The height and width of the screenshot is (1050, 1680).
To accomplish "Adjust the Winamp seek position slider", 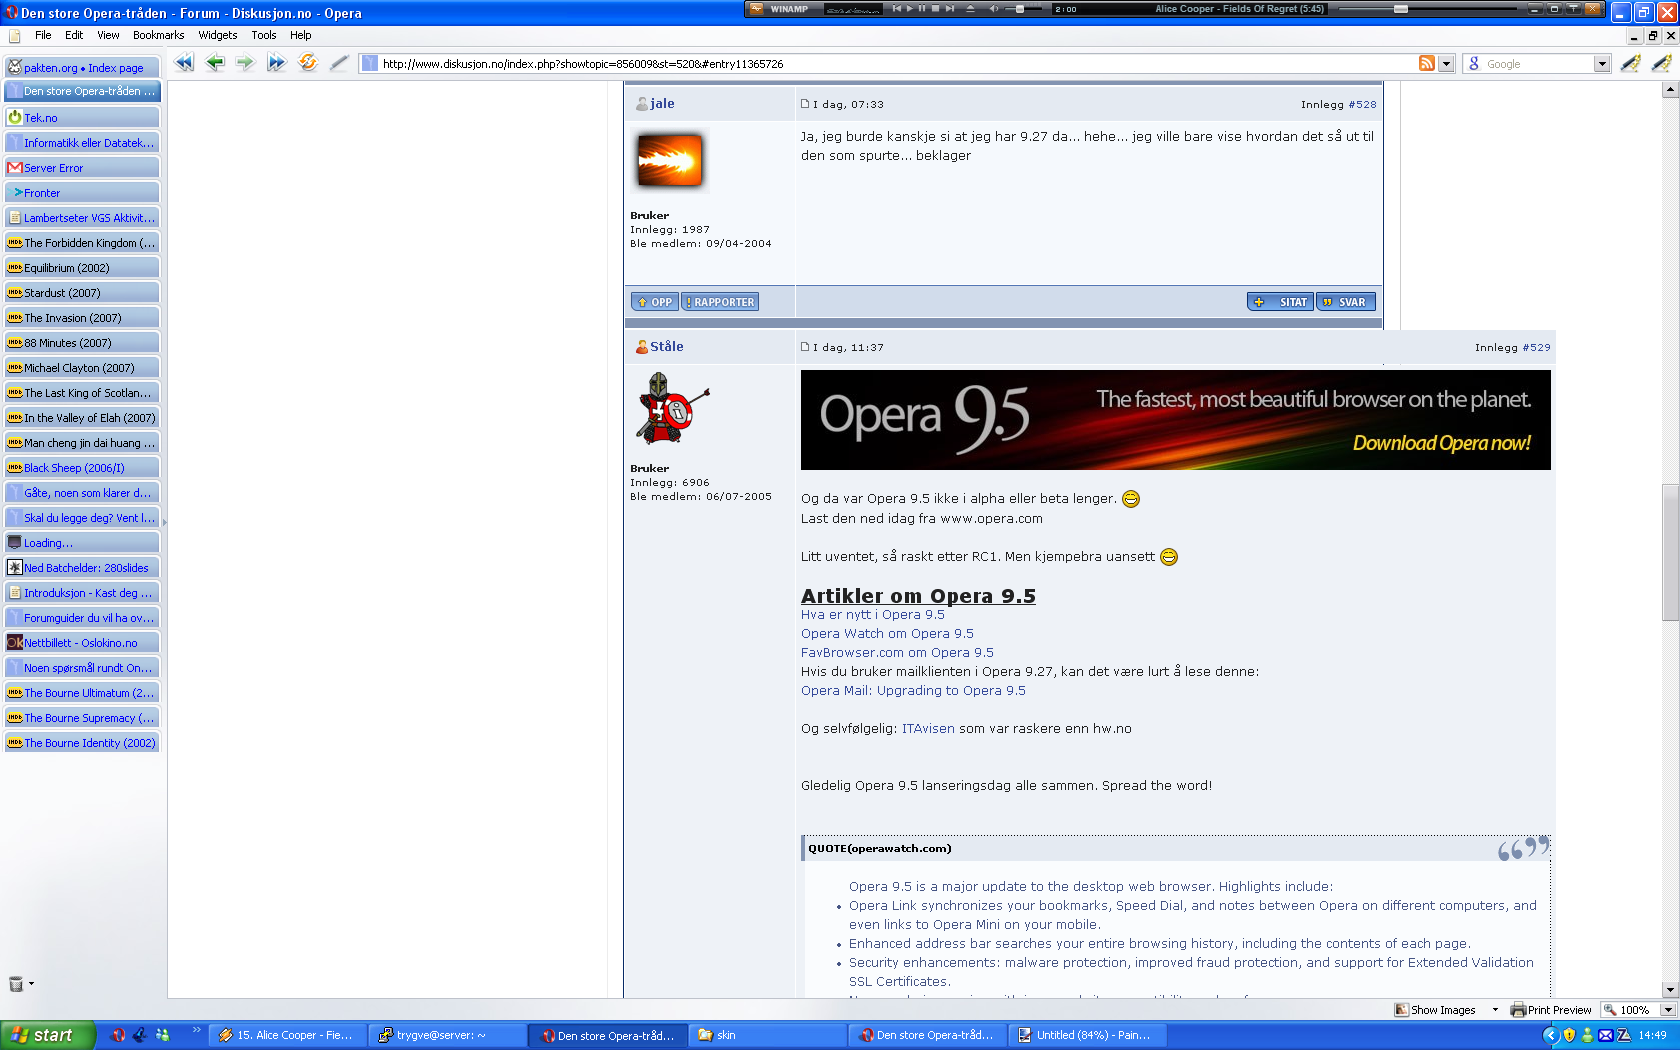I will [x=1400, y=9].
